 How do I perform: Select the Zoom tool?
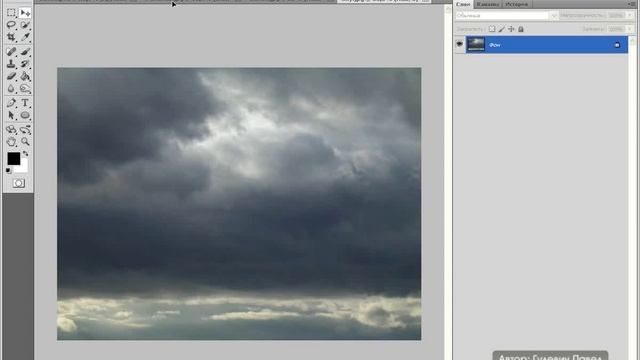[25, 142]
